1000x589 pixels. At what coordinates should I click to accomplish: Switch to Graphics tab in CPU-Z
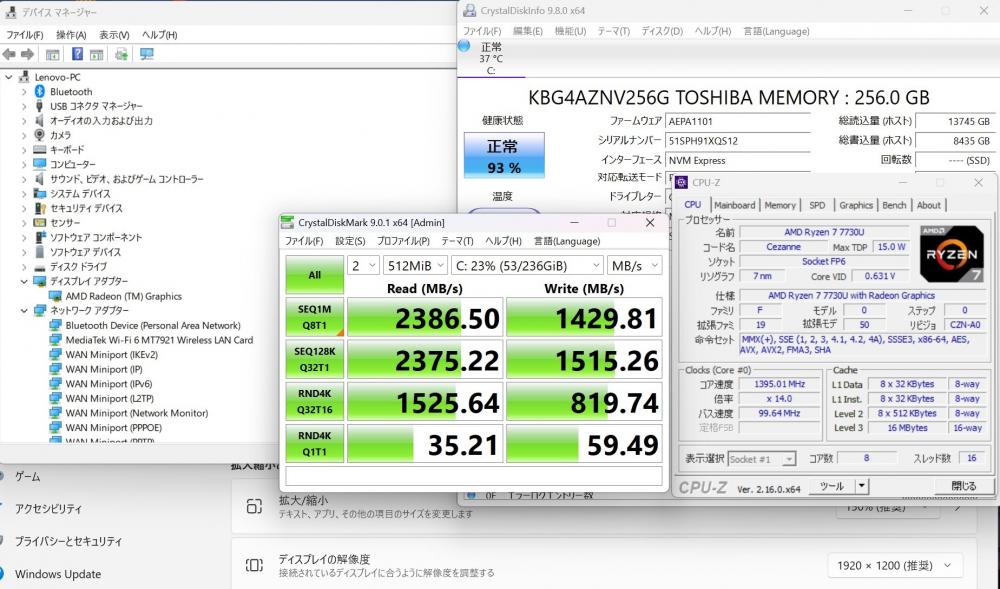point(855,205)
